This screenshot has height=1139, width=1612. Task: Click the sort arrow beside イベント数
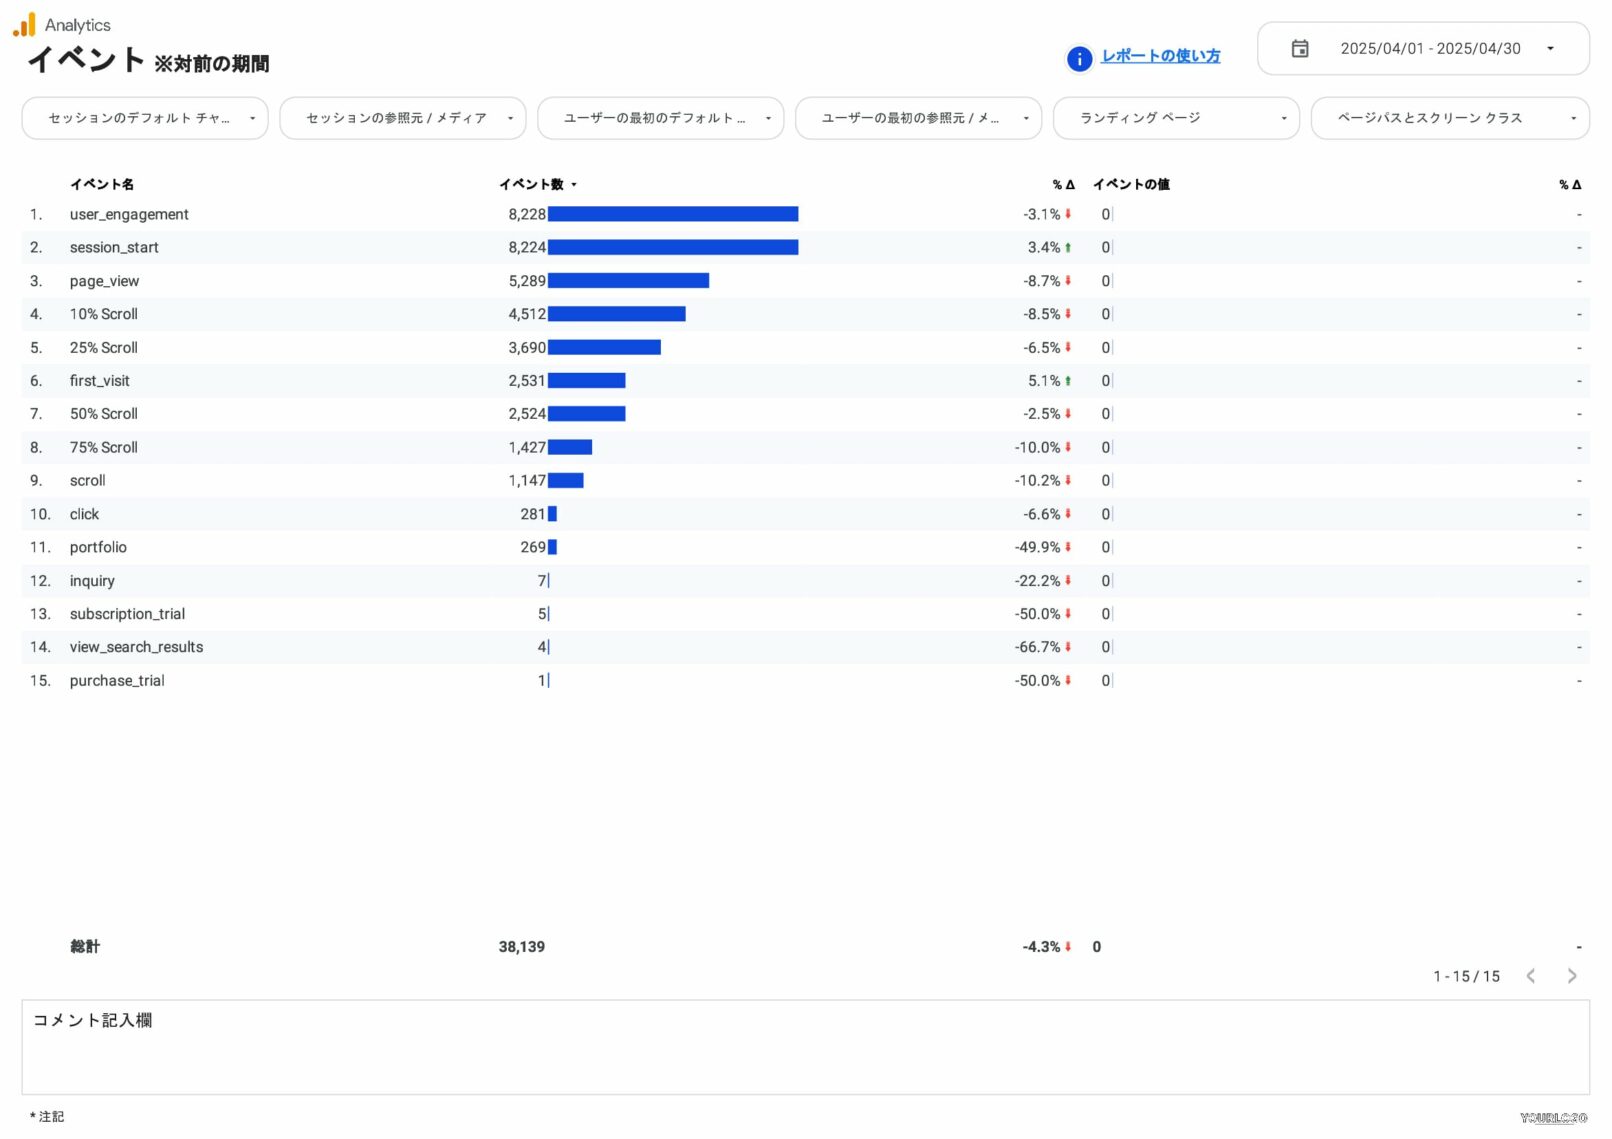pyautogui.click(x=574, y=185)
